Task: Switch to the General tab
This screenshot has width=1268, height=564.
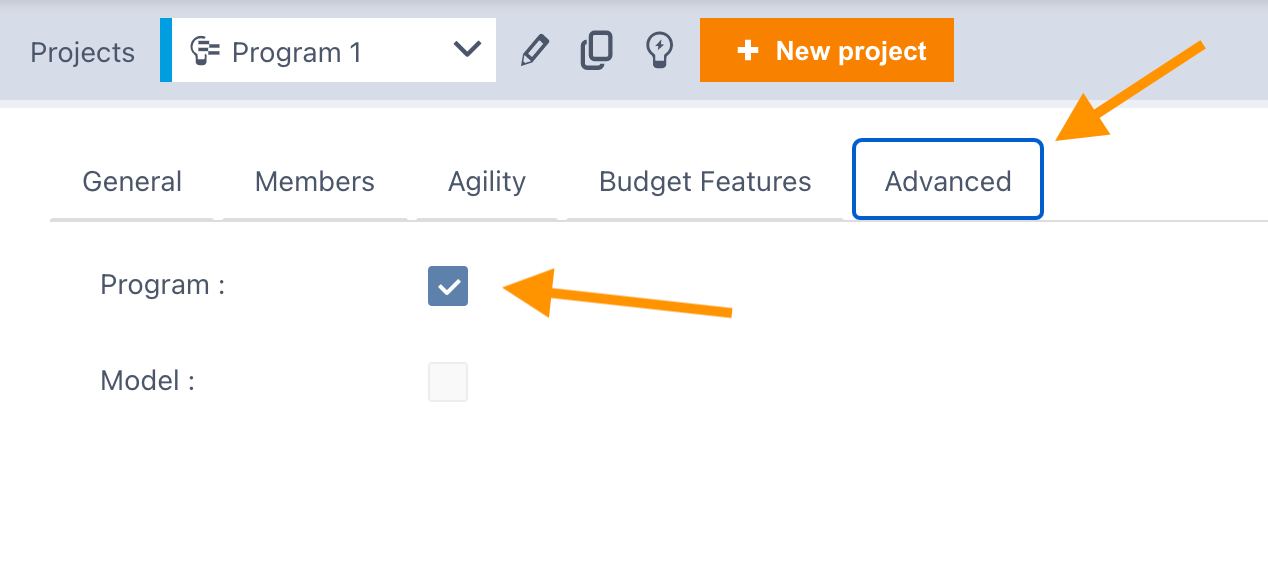Action: (132, 182)
